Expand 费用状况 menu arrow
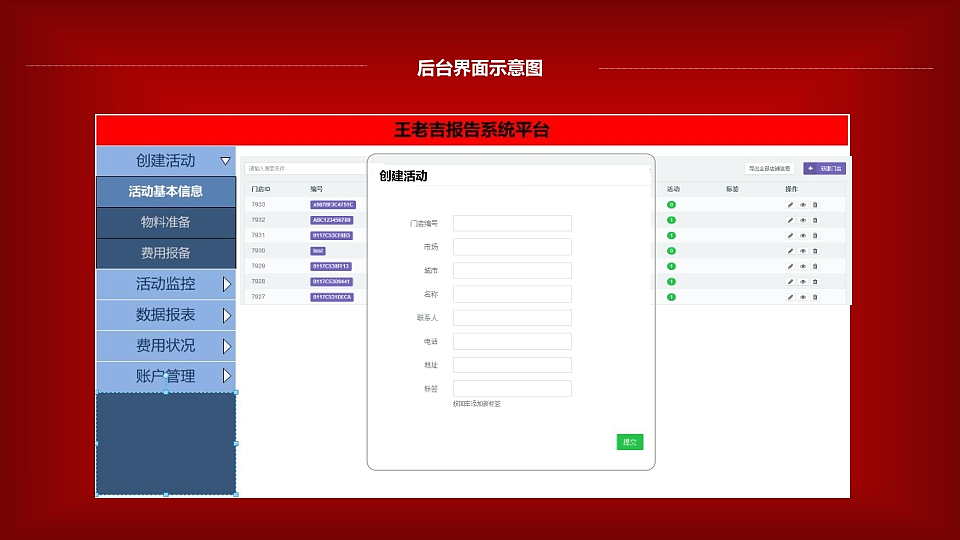Image resolution: width=960 pixels, height=540 pixels. pos(227,346)
